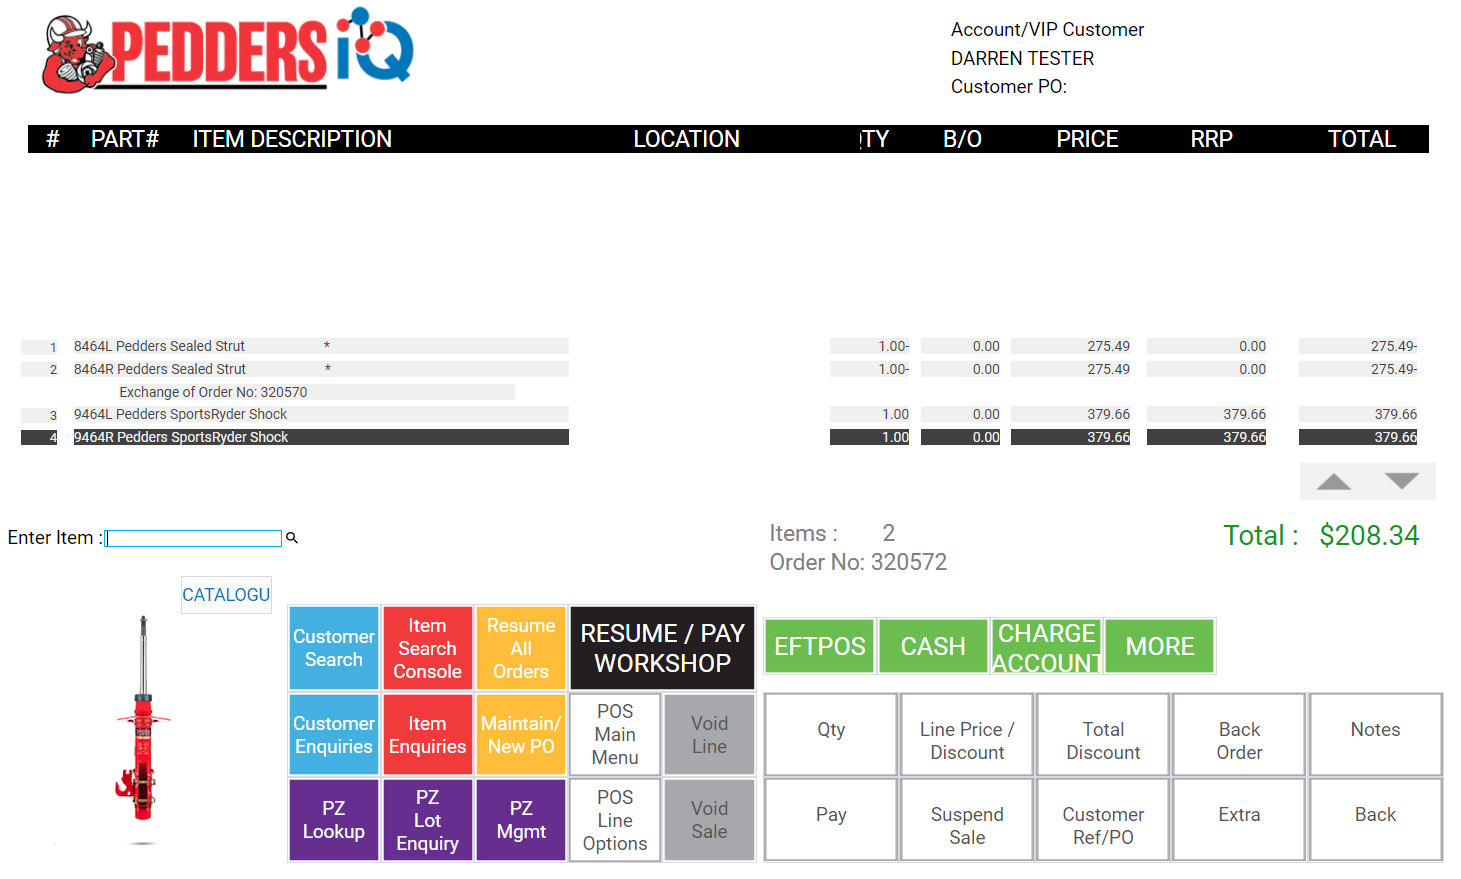Click the Pedders iQ logo
Screen dimensions: 1461x879
pyautogui.click(x=228, y=49)
